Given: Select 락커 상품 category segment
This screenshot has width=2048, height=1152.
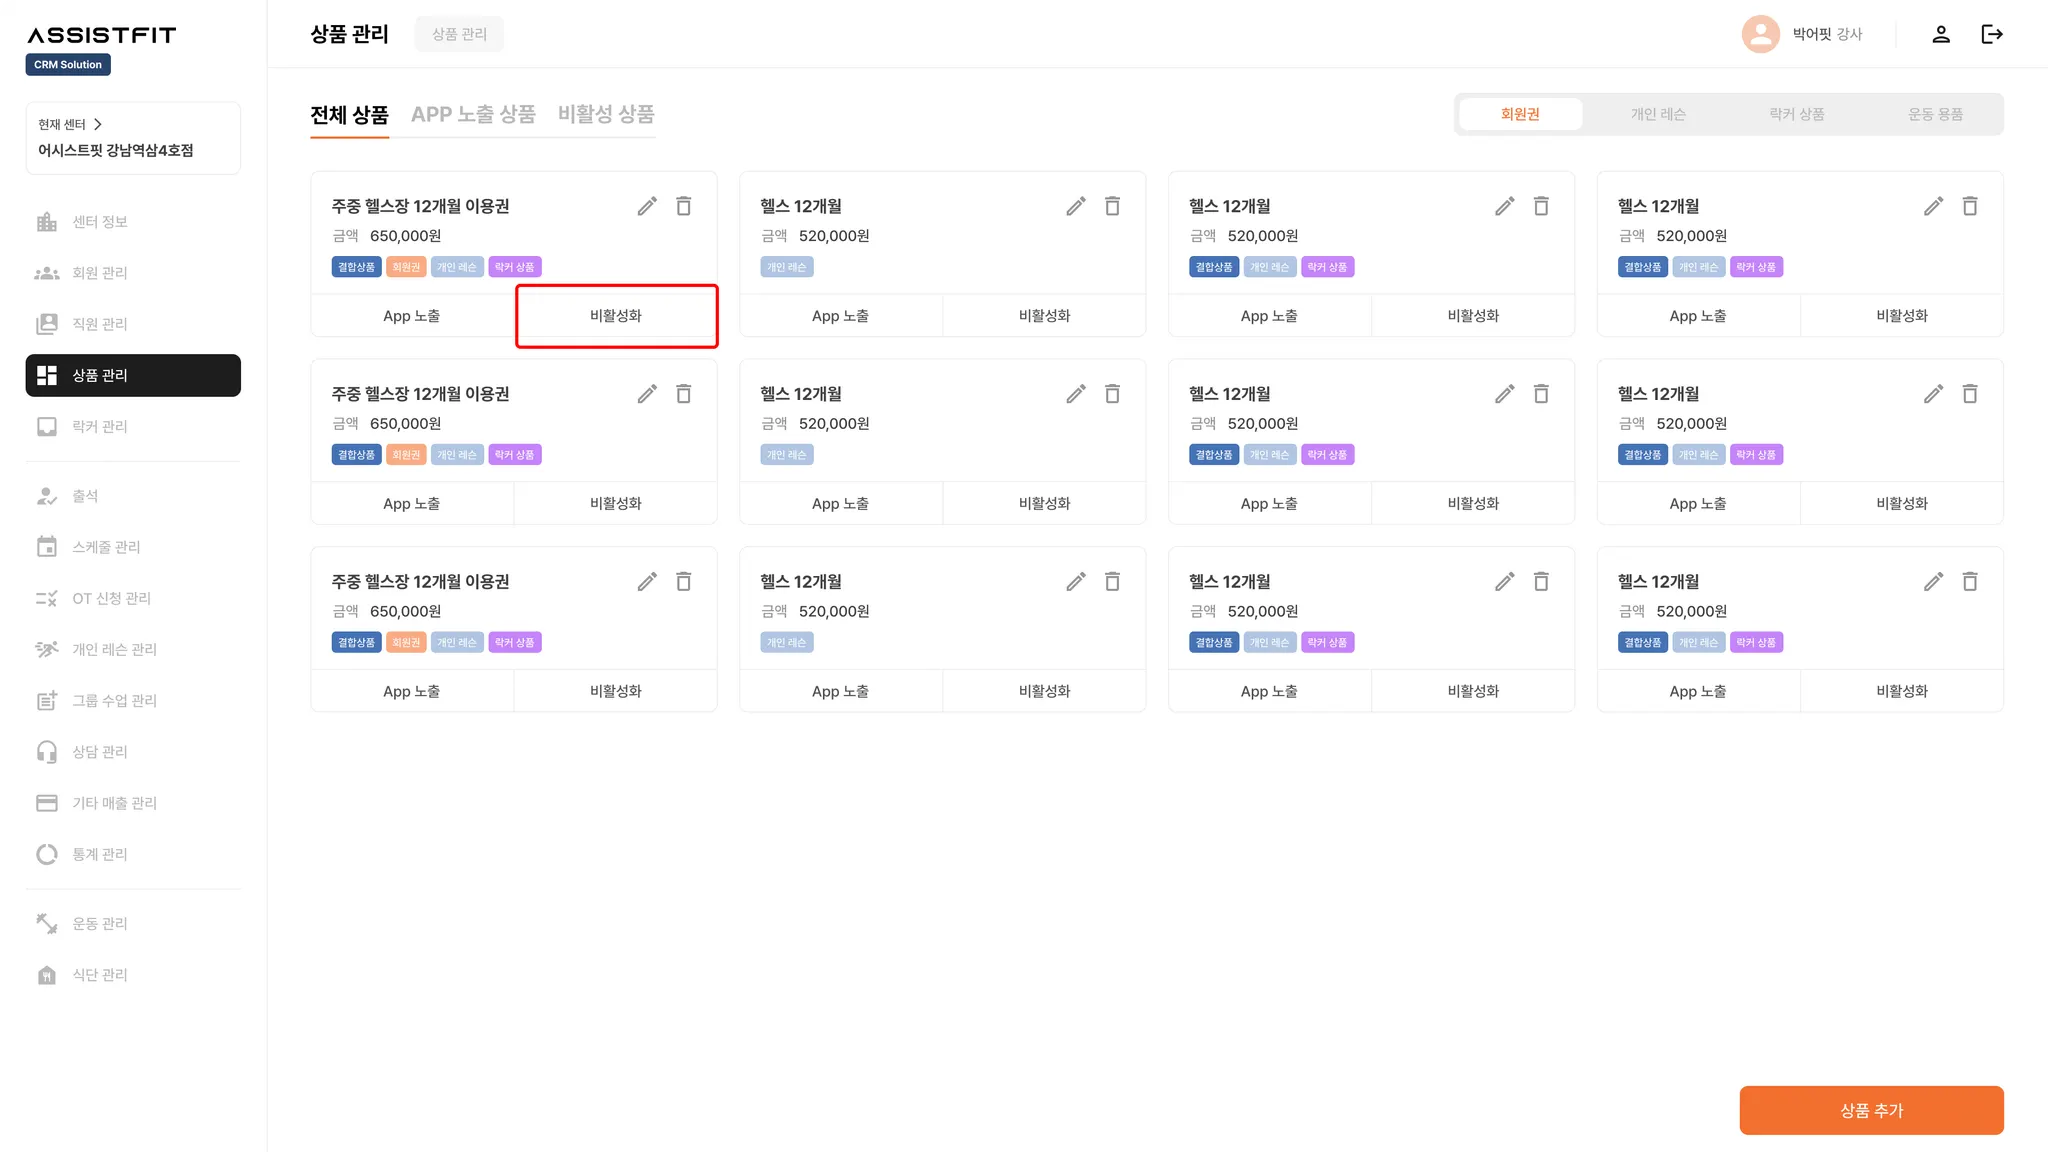Looking at the screenshot, I should 1796,114.
